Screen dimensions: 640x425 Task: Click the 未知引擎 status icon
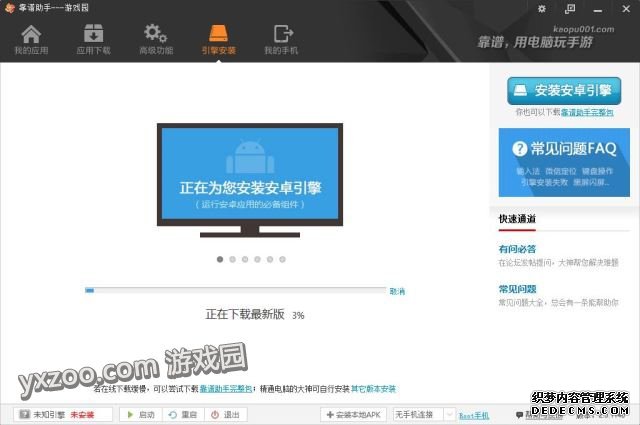pyautogui.click(x=24, y=414)
